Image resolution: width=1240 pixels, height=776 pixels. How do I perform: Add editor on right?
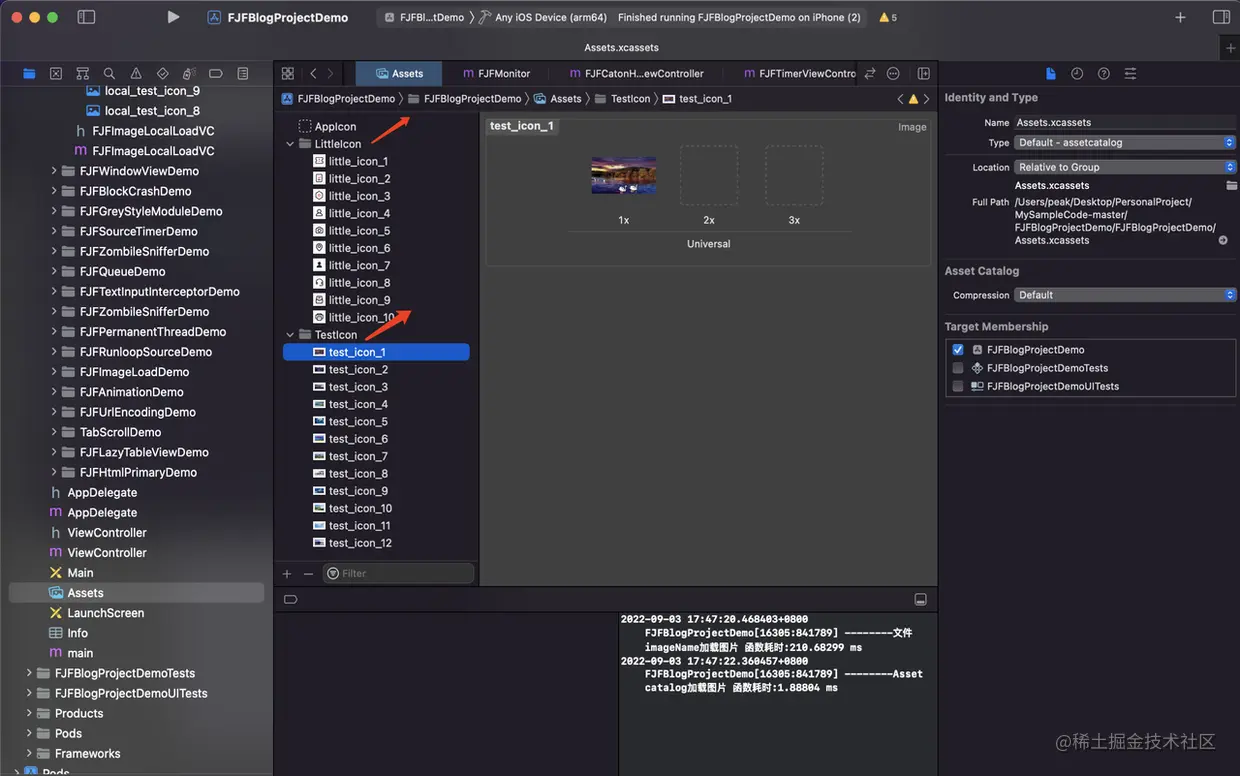pos(924,73)
